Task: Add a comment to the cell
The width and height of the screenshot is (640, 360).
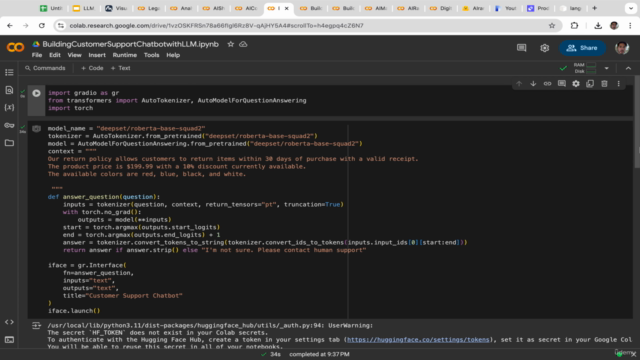Action: coord(562,84)
